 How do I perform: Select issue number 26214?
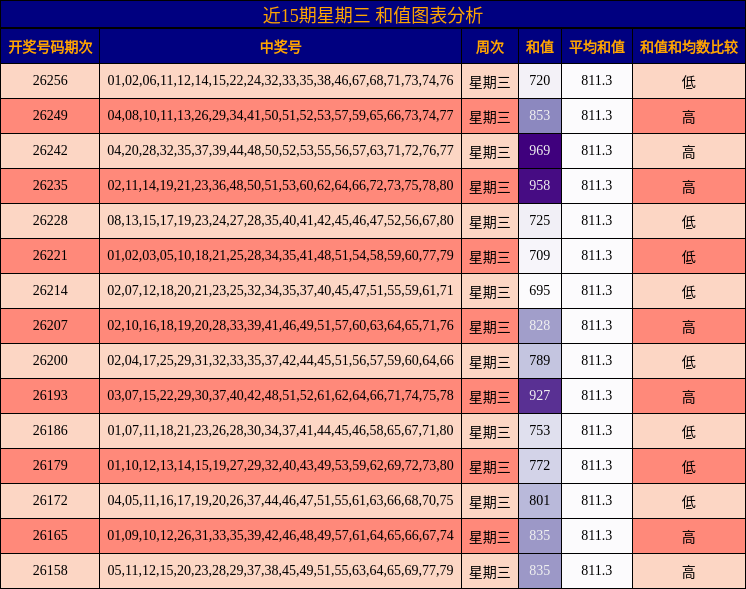50,290
